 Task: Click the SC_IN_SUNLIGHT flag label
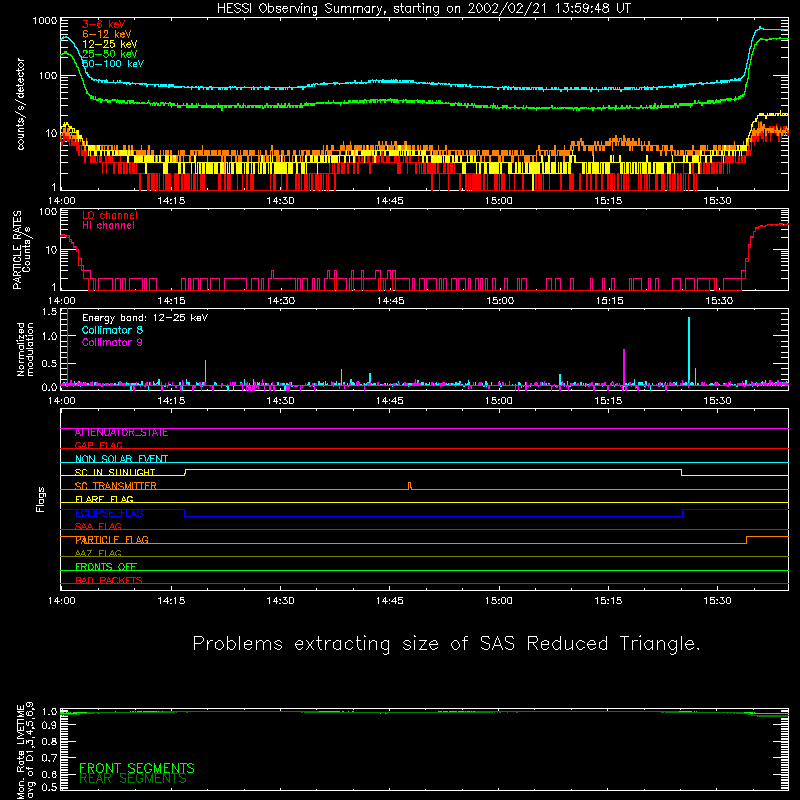[115, 472]
